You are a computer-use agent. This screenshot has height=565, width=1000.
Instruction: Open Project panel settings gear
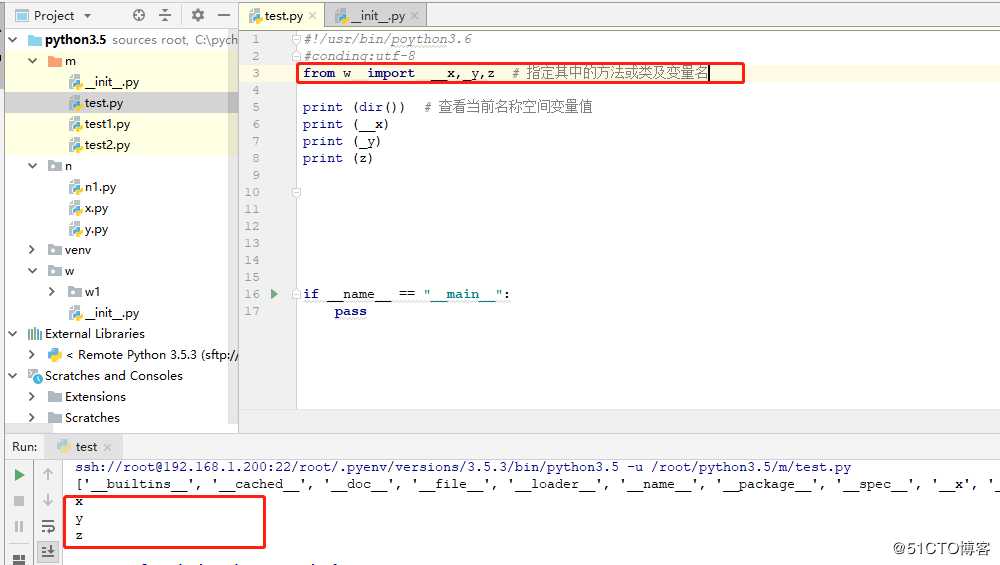click(198, 15)
